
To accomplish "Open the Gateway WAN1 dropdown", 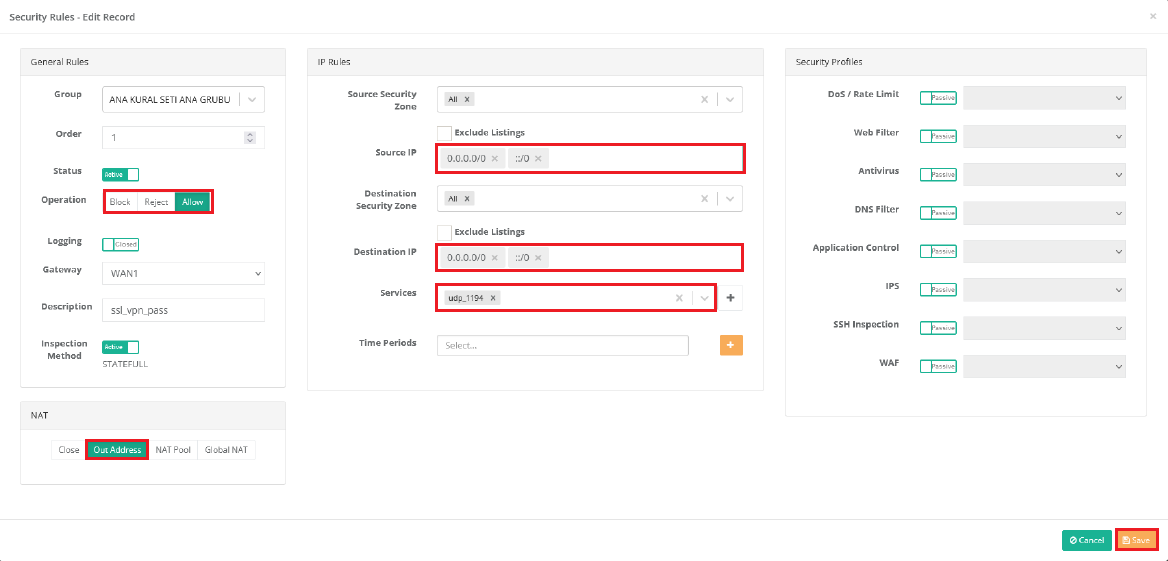I will [183, 273].
